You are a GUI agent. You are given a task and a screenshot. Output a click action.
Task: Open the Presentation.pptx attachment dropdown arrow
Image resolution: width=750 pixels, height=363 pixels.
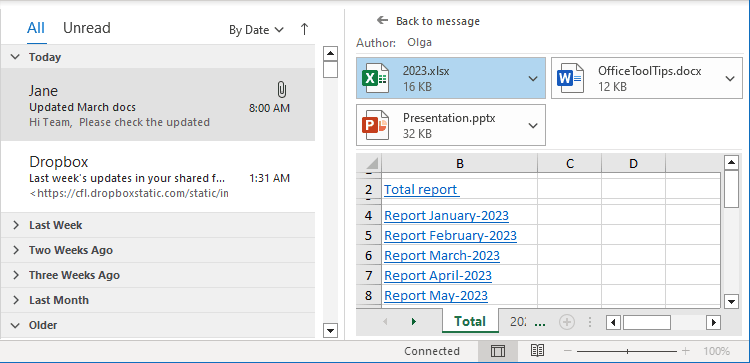pos(533,126)
